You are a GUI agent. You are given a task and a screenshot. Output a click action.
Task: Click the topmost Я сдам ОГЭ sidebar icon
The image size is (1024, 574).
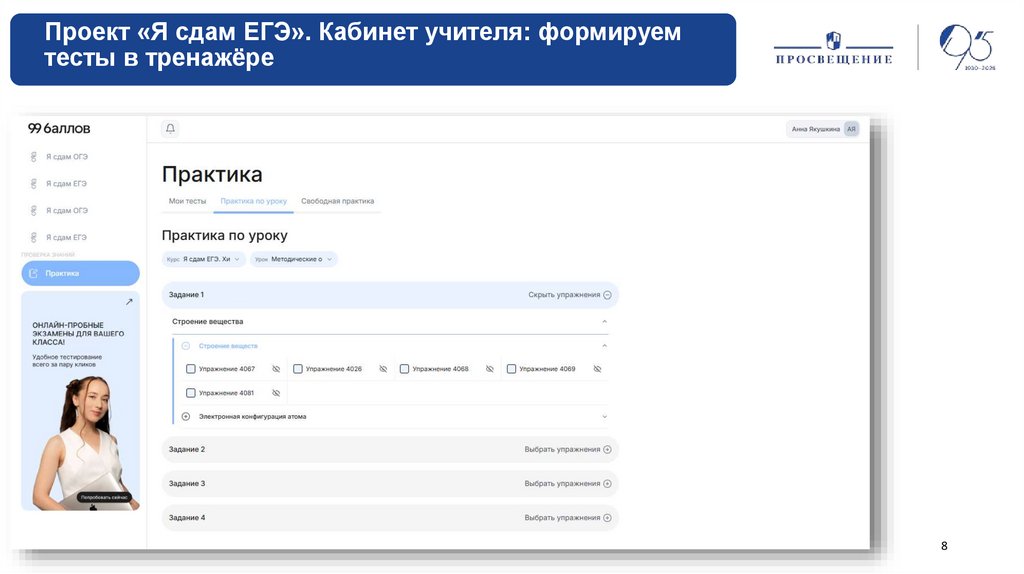33,157
